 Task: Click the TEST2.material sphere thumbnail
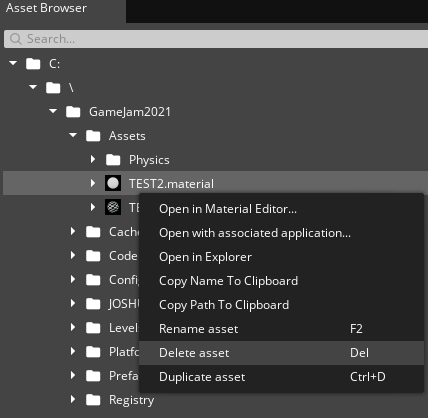(x=113, y=183)
